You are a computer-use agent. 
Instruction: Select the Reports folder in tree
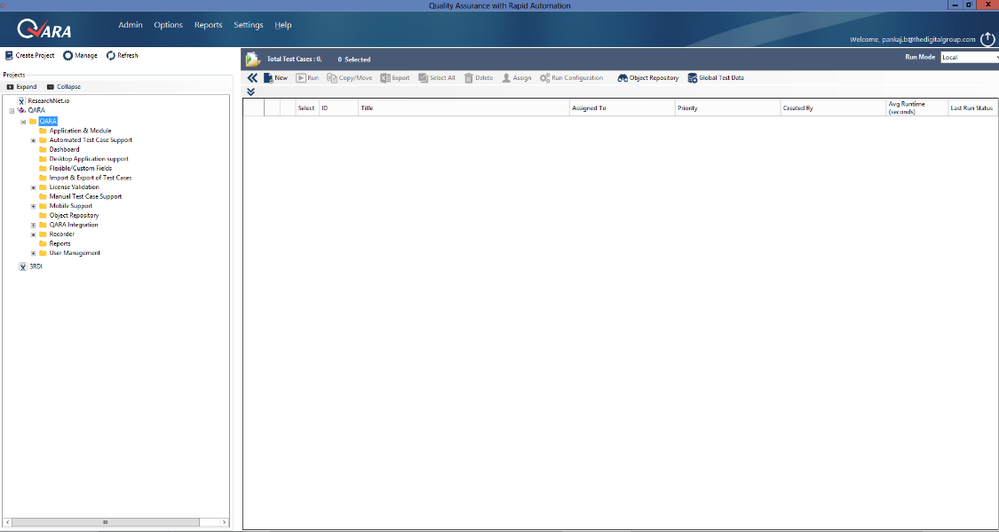[x=60, y=243]
